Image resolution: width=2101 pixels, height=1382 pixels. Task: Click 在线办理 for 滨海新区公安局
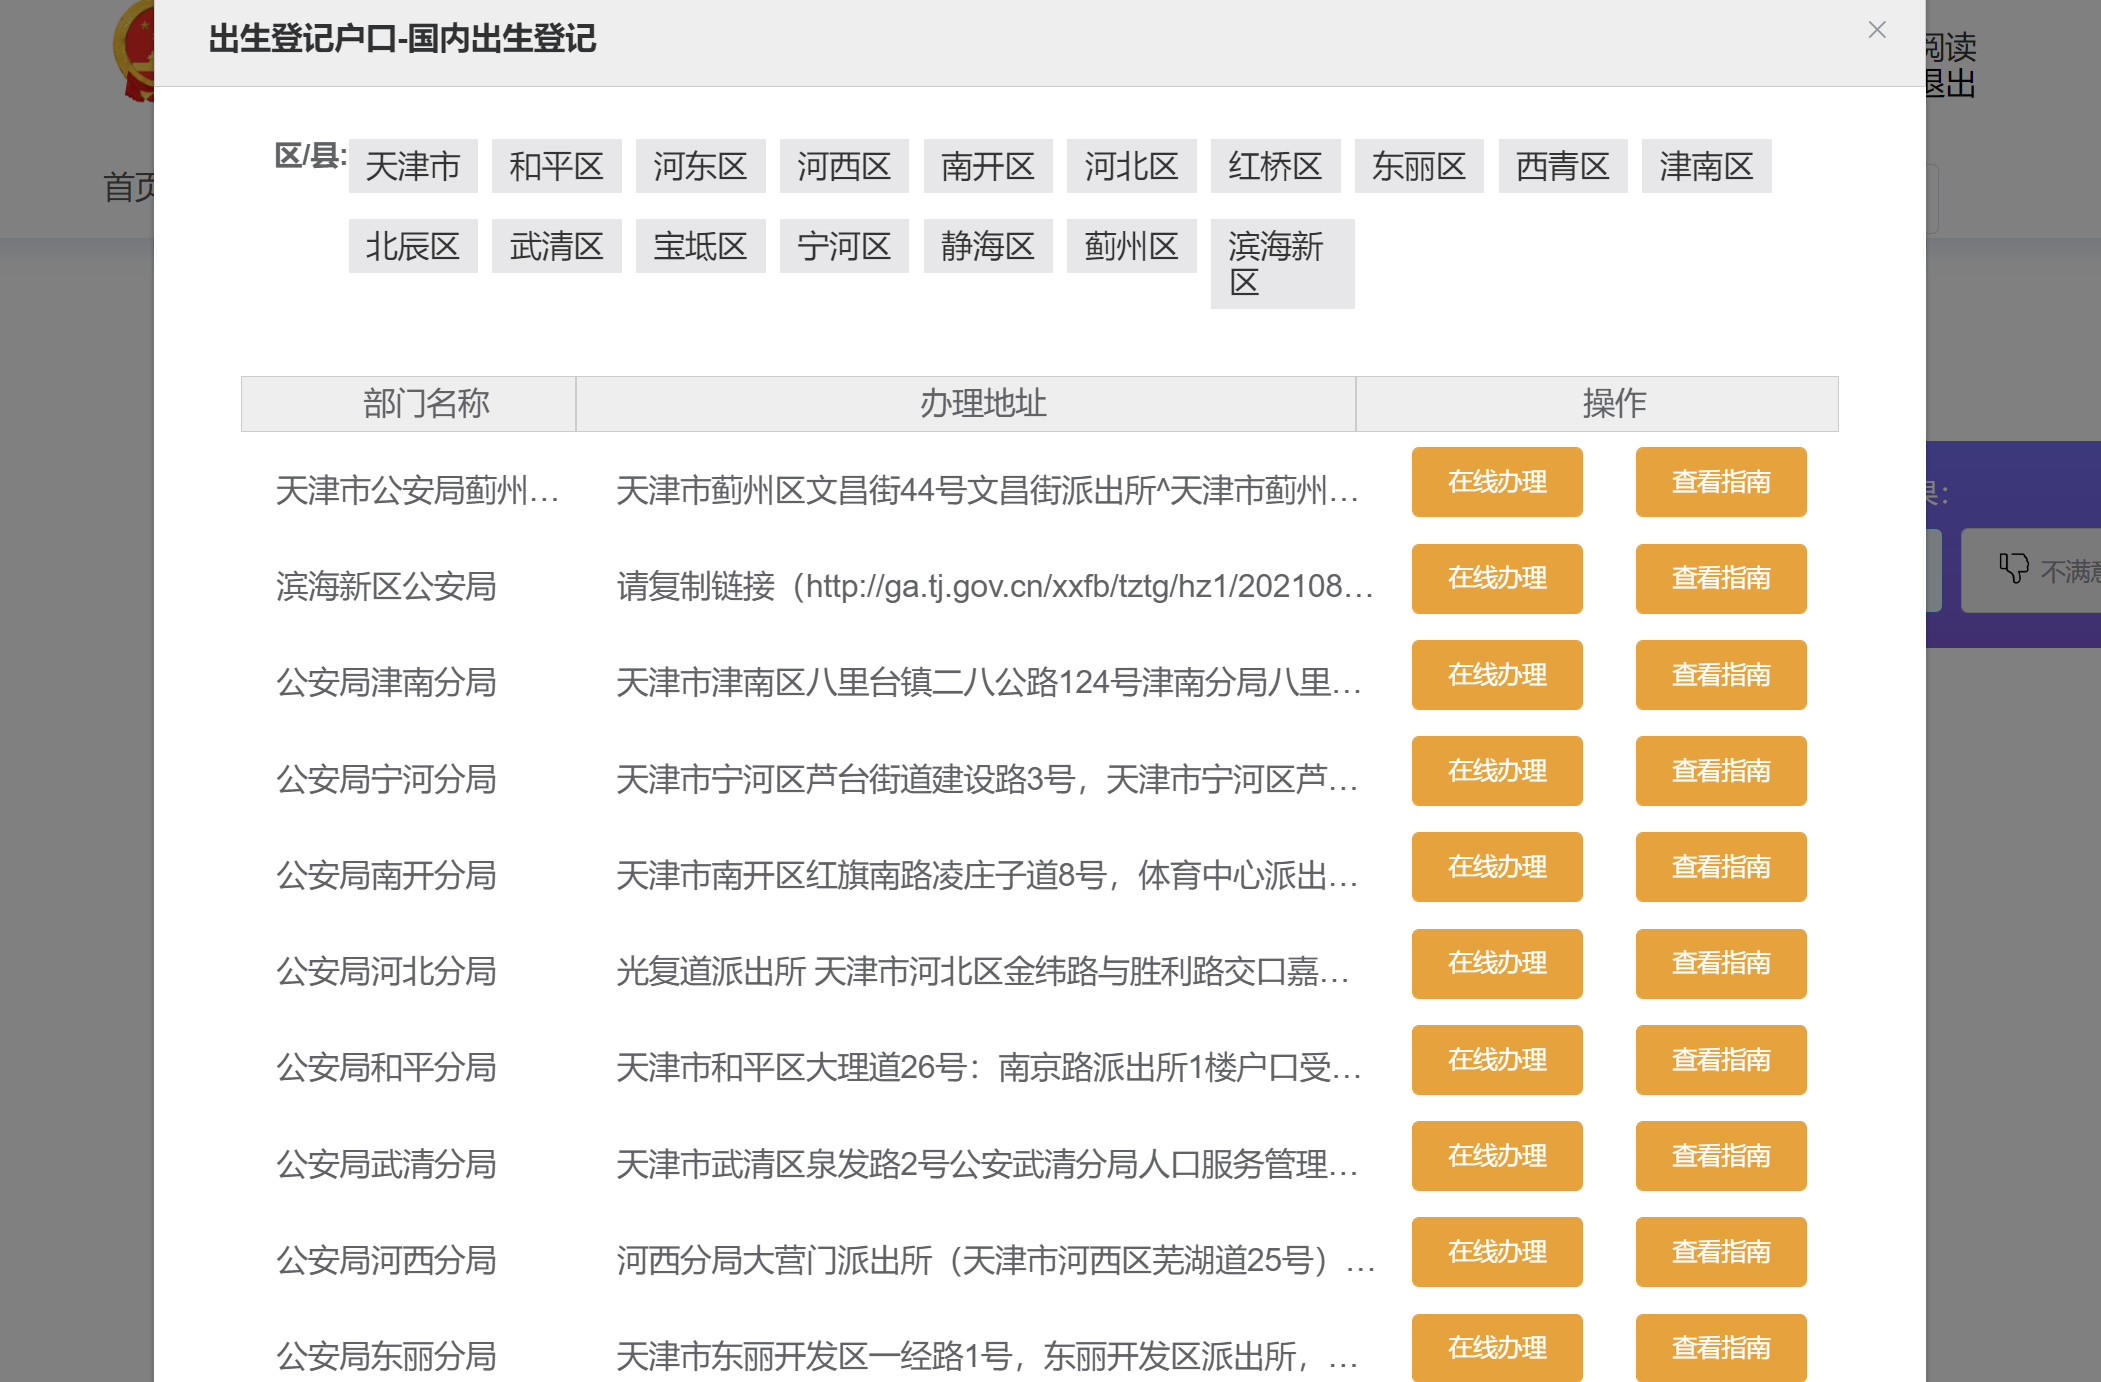pos(1496,578)
